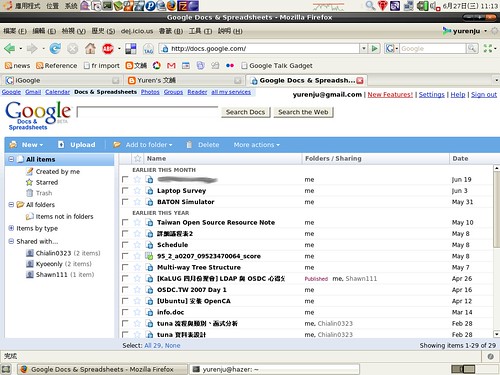Open the del.icio.us menu

coord(137,31)
